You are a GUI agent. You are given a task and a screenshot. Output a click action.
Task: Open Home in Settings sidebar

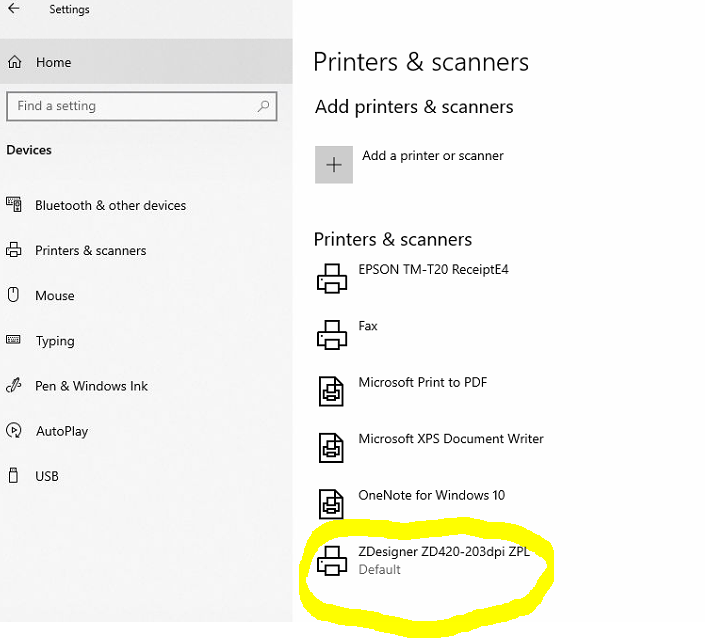(146, 62)
